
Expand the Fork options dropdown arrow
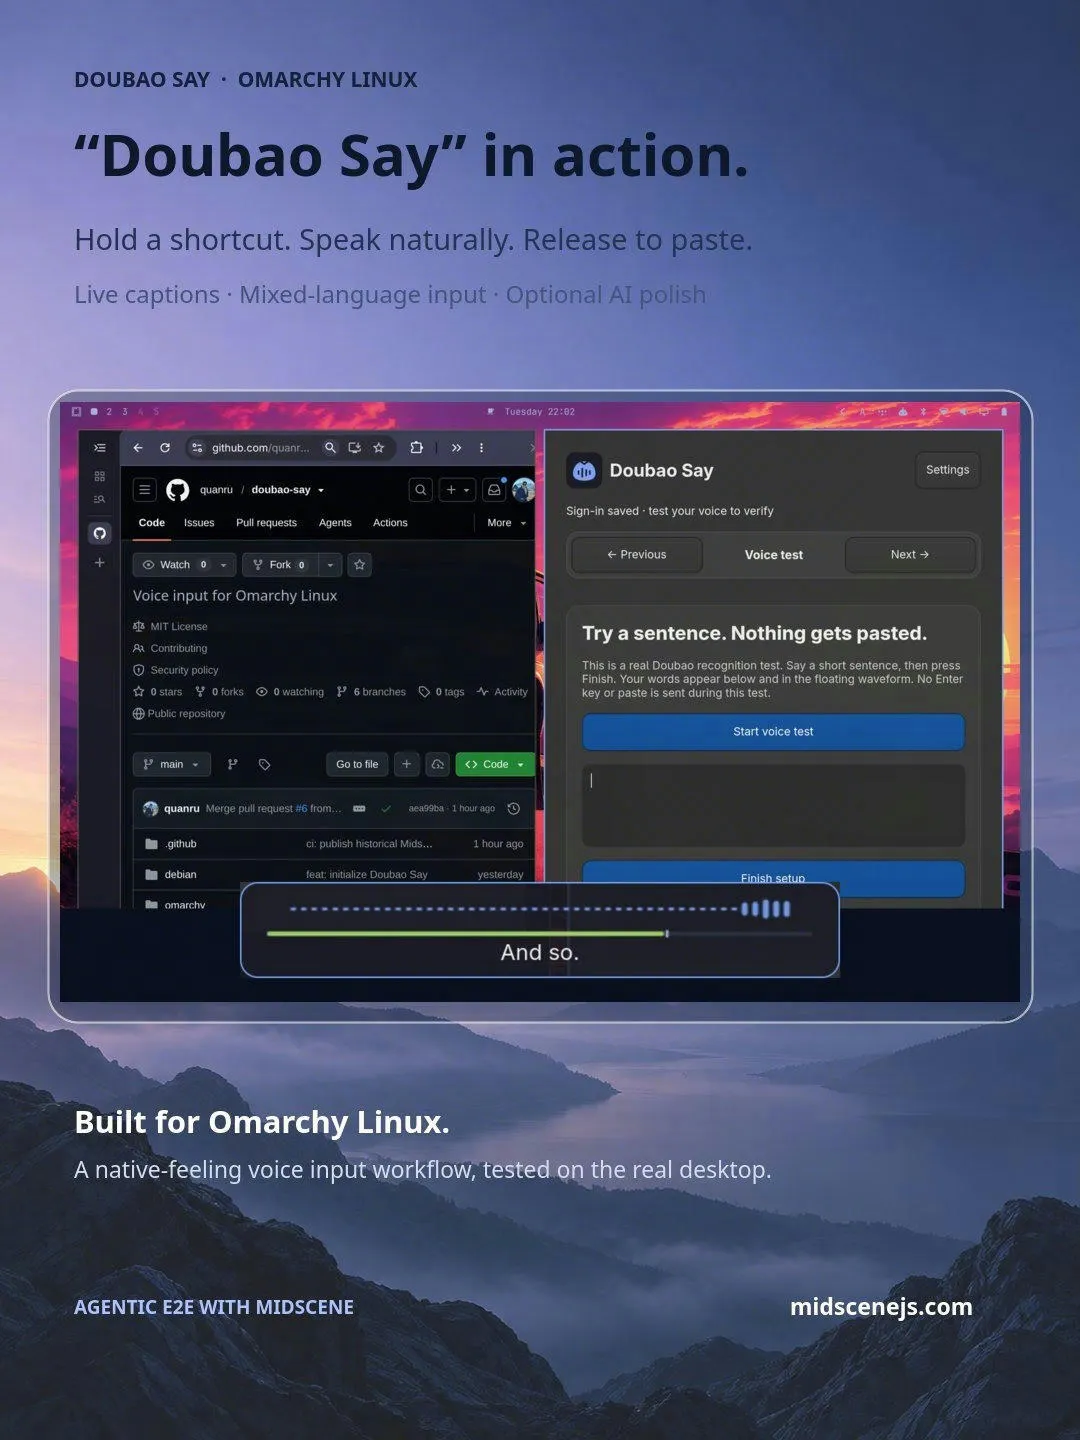tap(330, 565)
